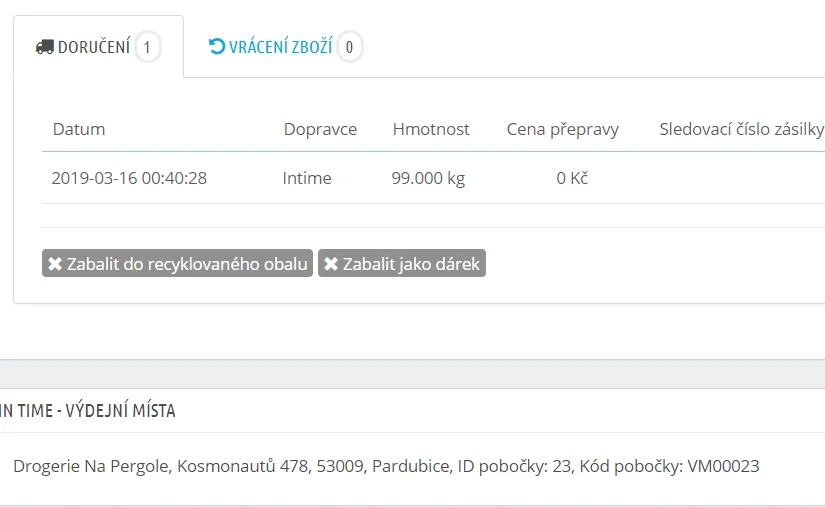Click the X icon on recycled packaging badge
This screenshot has width=825, height=507.
click(54, 264)
